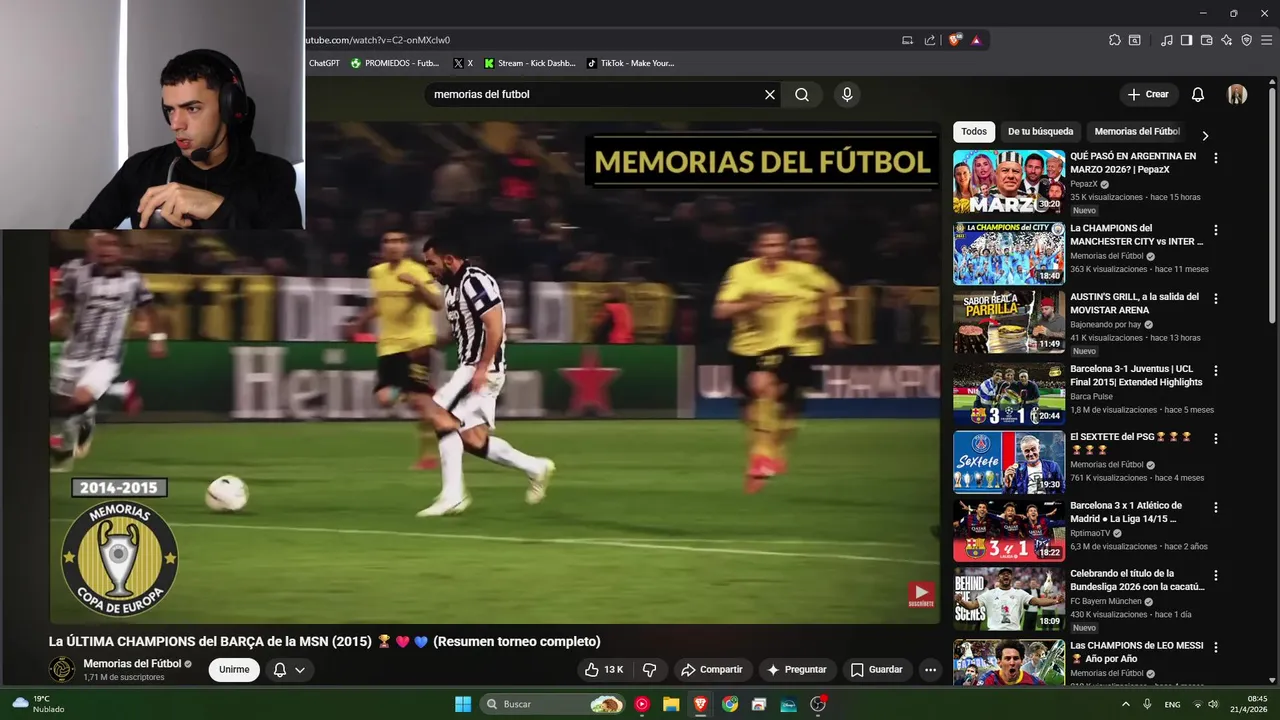This screenshot has width=1280, height=720.
Task: Open options for Las CHAMPIONS de LEO MESSI
Action: click(x=1216, y=647)
